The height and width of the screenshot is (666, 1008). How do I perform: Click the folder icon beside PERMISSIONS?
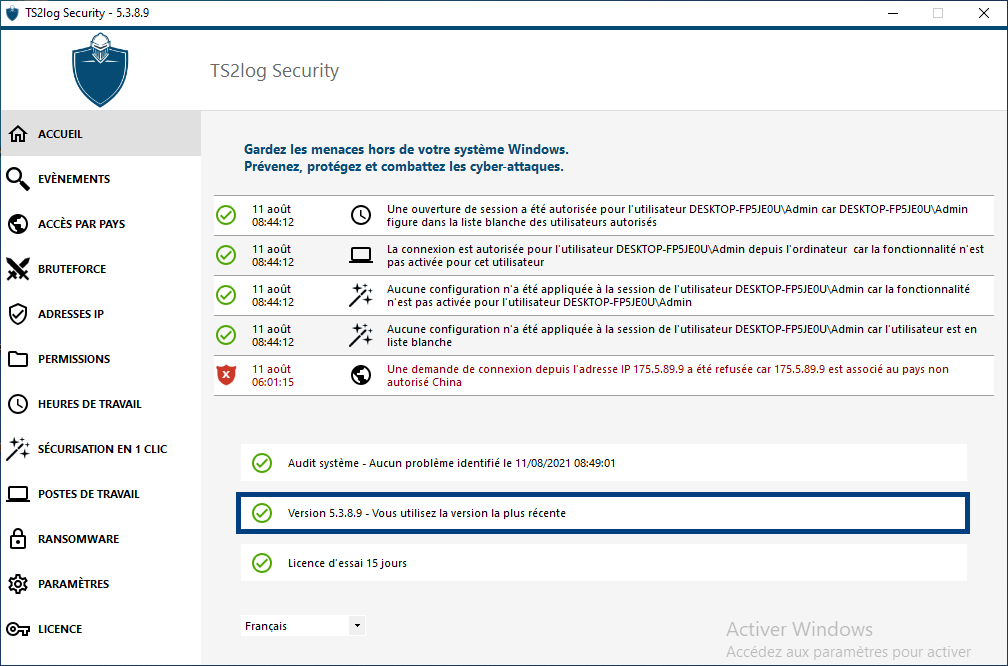pos(18,359)
